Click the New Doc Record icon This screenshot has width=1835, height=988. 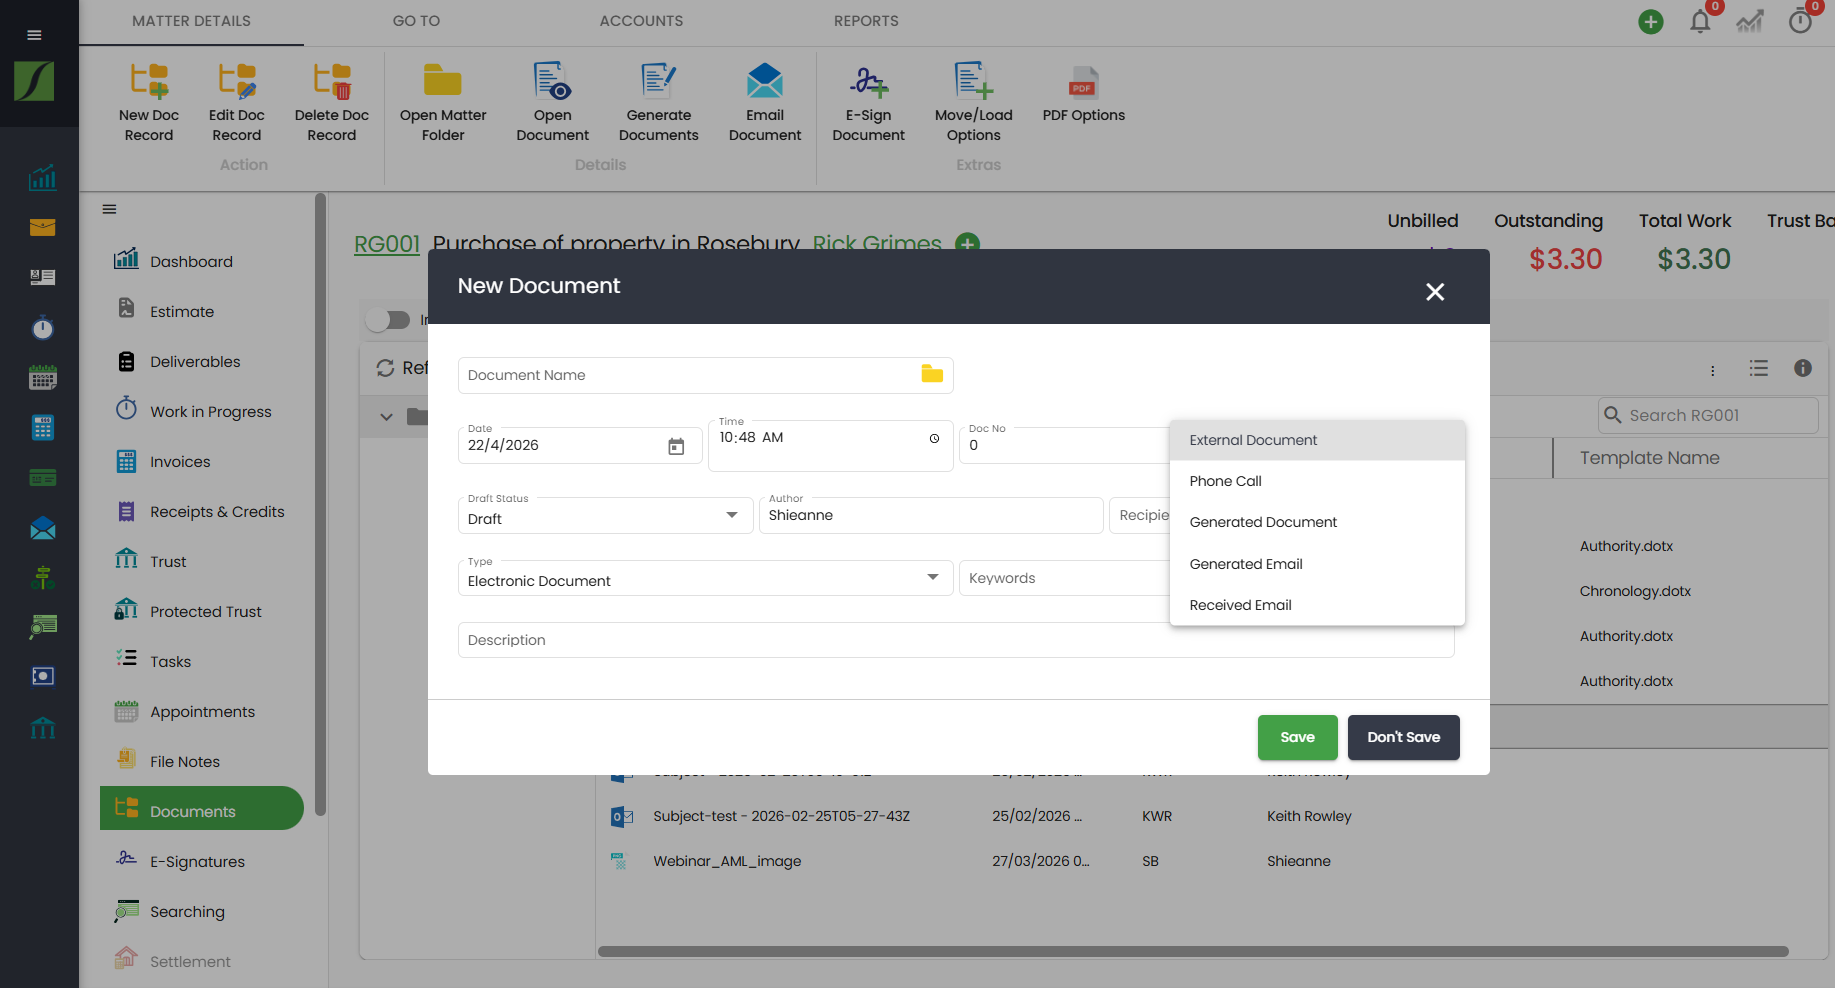point(149,82)
